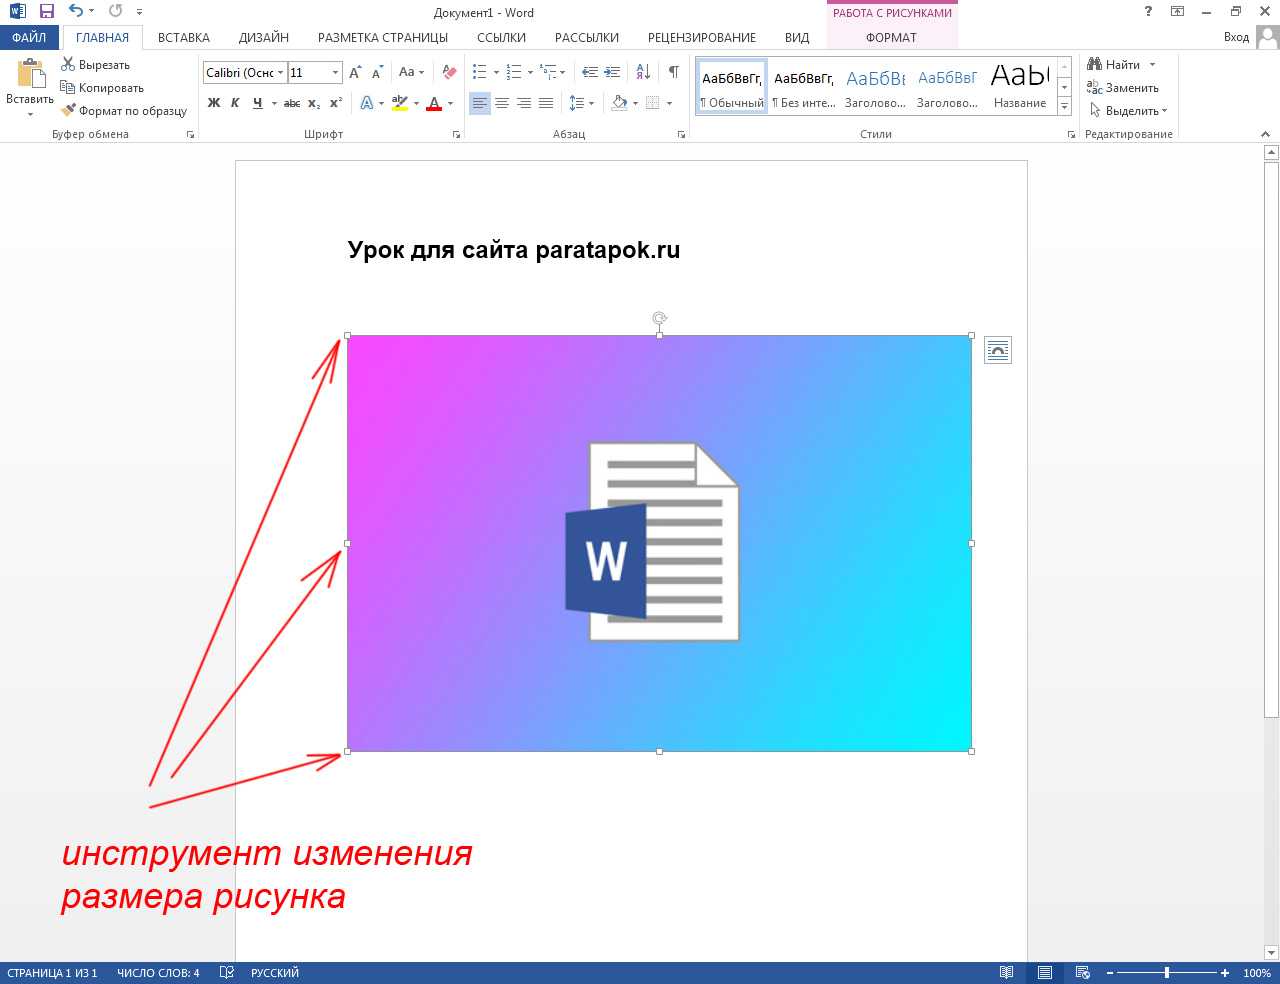Switch to the ВСТАВКА ribbon tab
Viewport: 1280px width, 984px height.
(x=183, y=37)
